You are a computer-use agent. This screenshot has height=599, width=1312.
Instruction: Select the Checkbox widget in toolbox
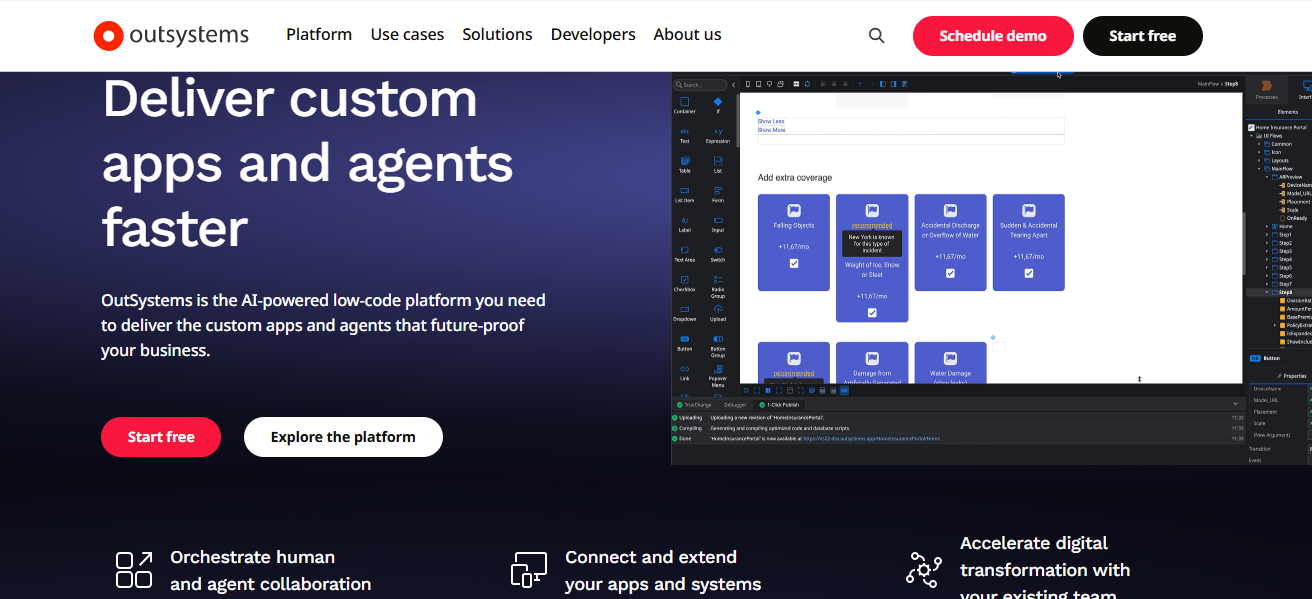(x=685, y=283)
